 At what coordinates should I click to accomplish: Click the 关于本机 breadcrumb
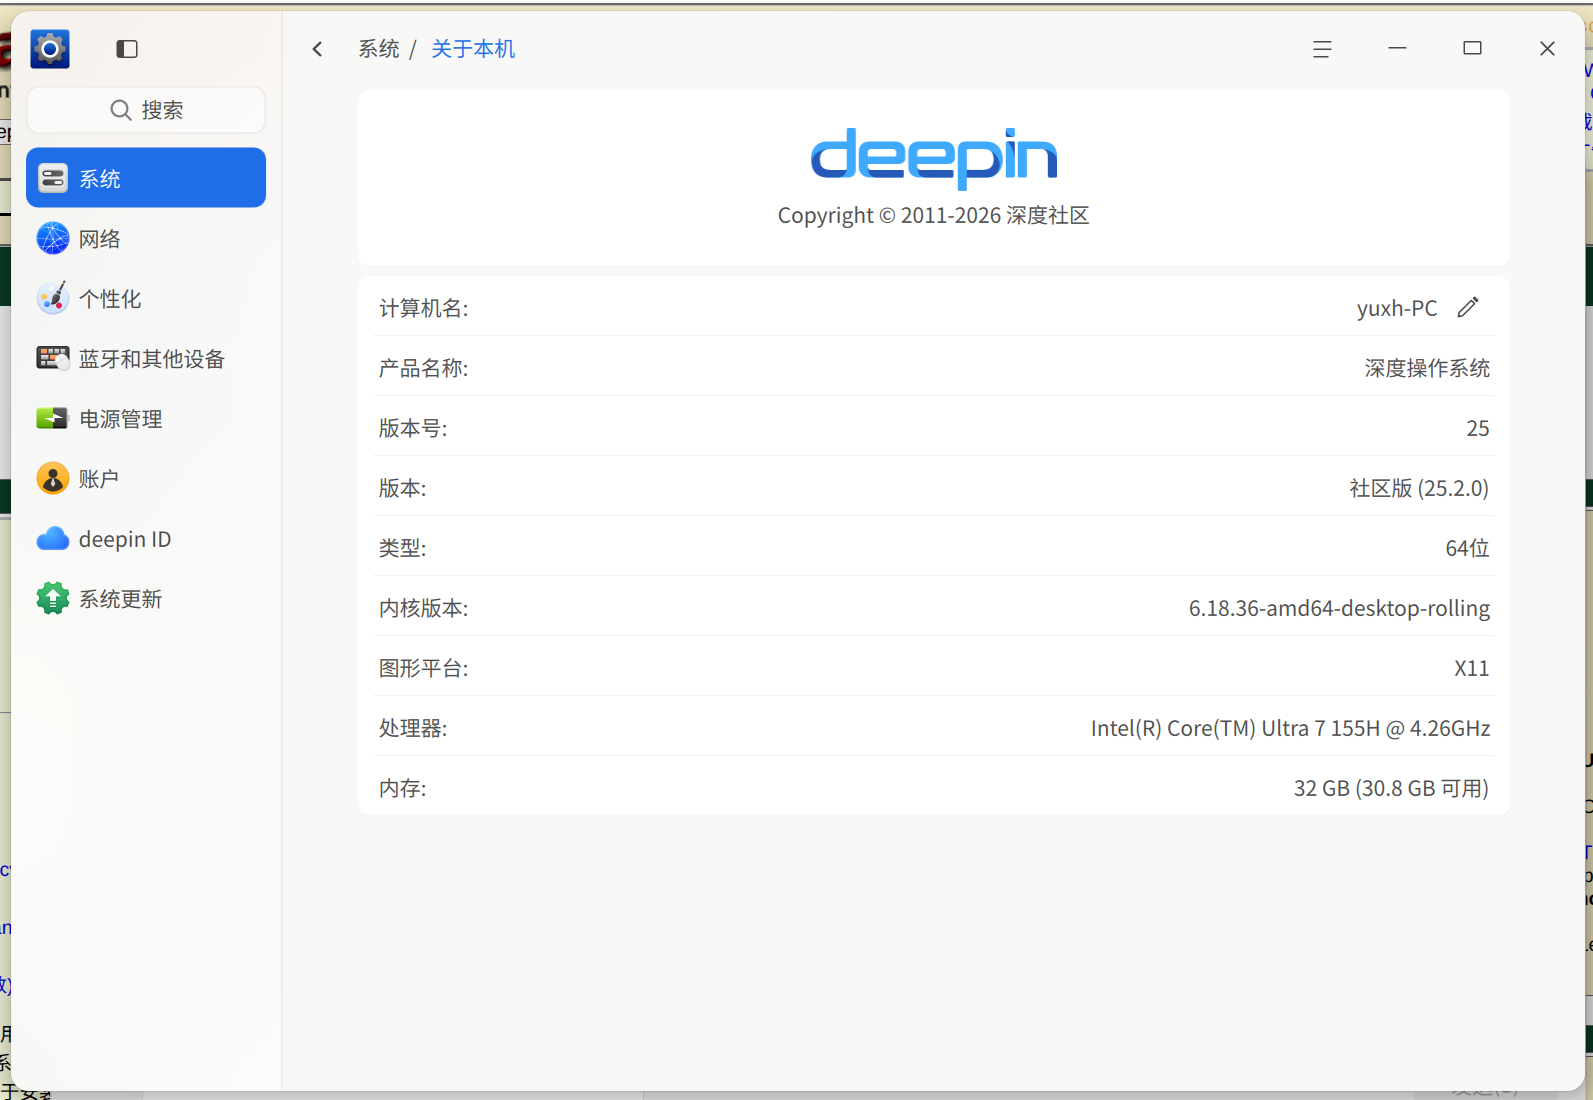coord(473,49)
